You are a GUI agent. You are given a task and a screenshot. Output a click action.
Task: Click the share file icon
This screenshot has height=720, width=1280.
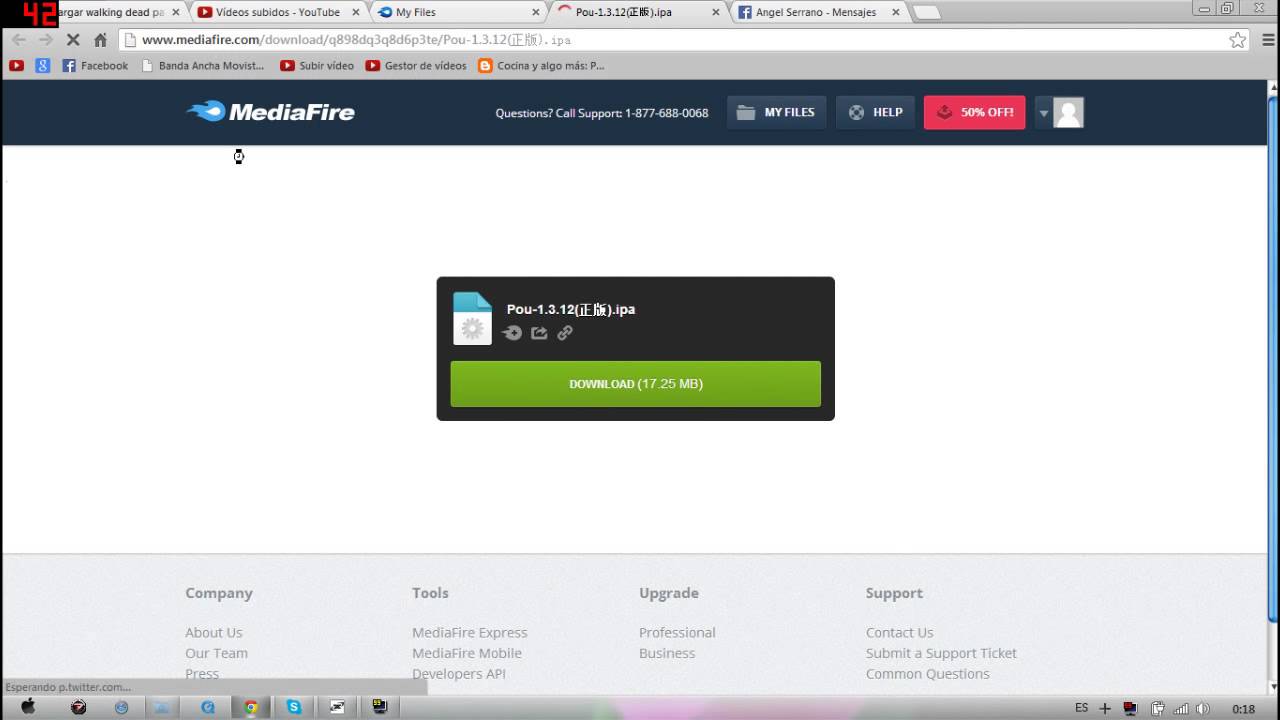pos(539,333)
